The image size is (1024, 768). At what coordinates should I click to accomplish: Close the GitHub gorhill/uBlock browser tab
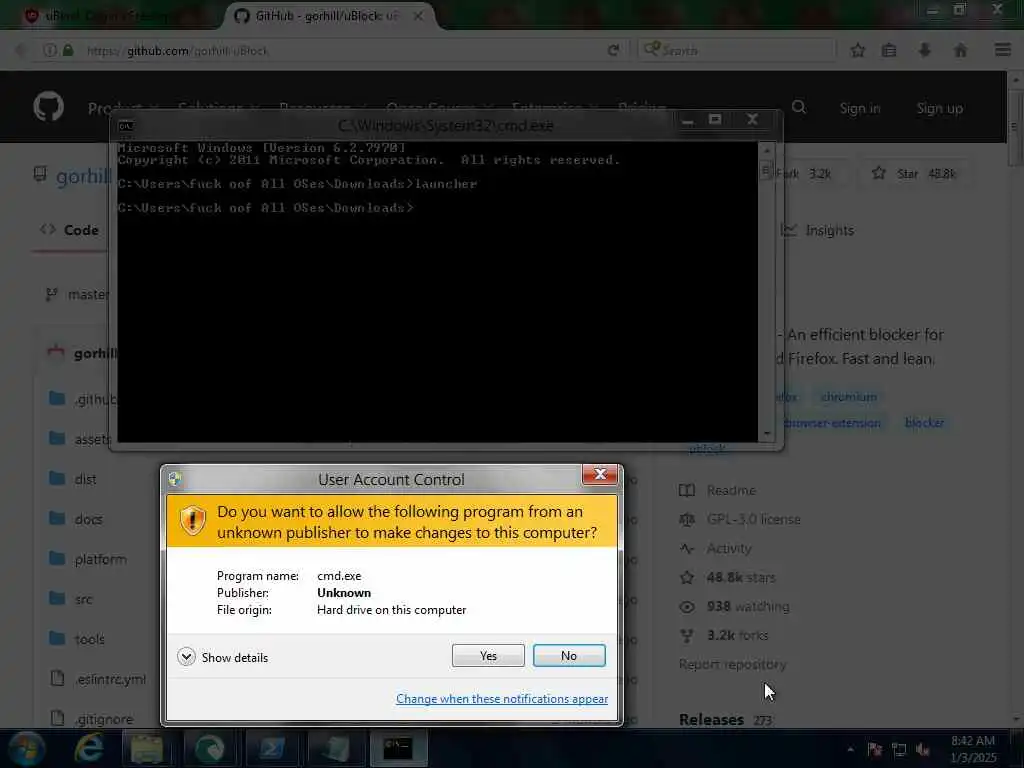point(418,16)
